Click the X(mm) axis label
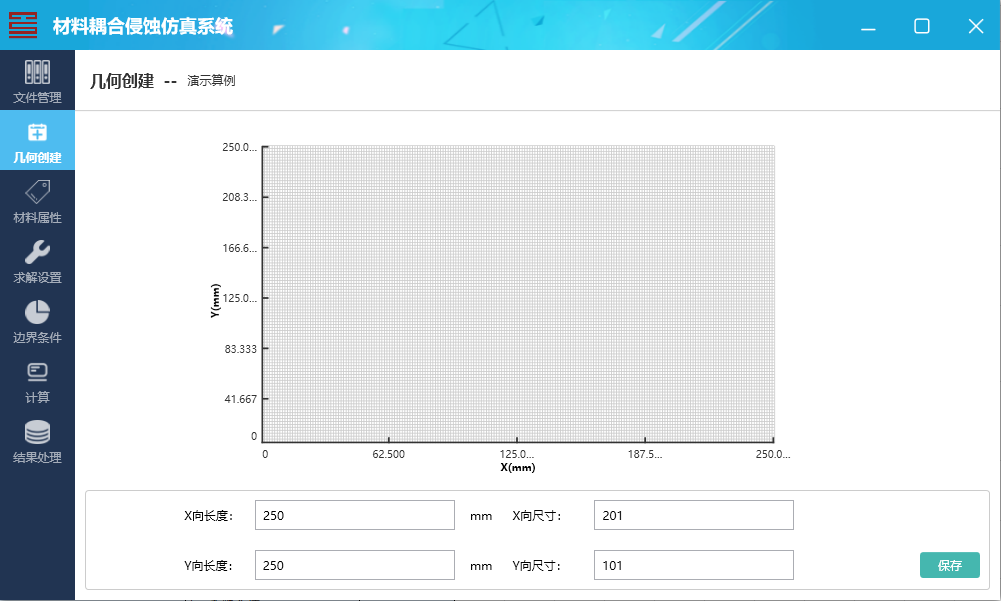 518,468
